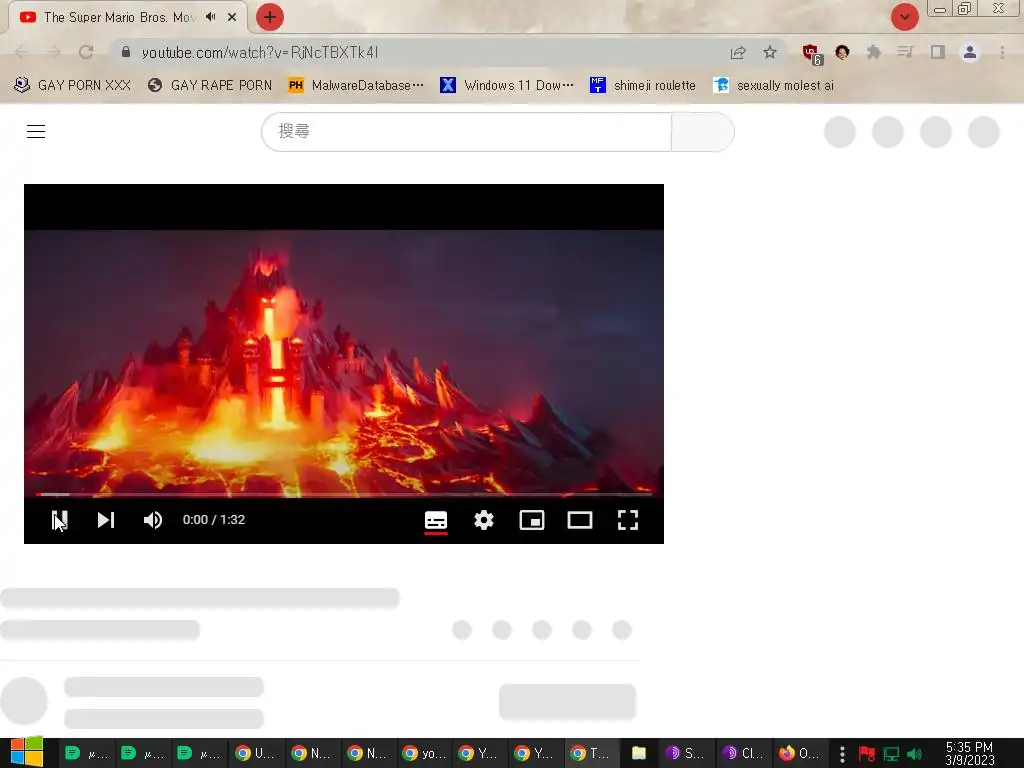
Task: Skip to the next video
Action: (x=106, y=520)
